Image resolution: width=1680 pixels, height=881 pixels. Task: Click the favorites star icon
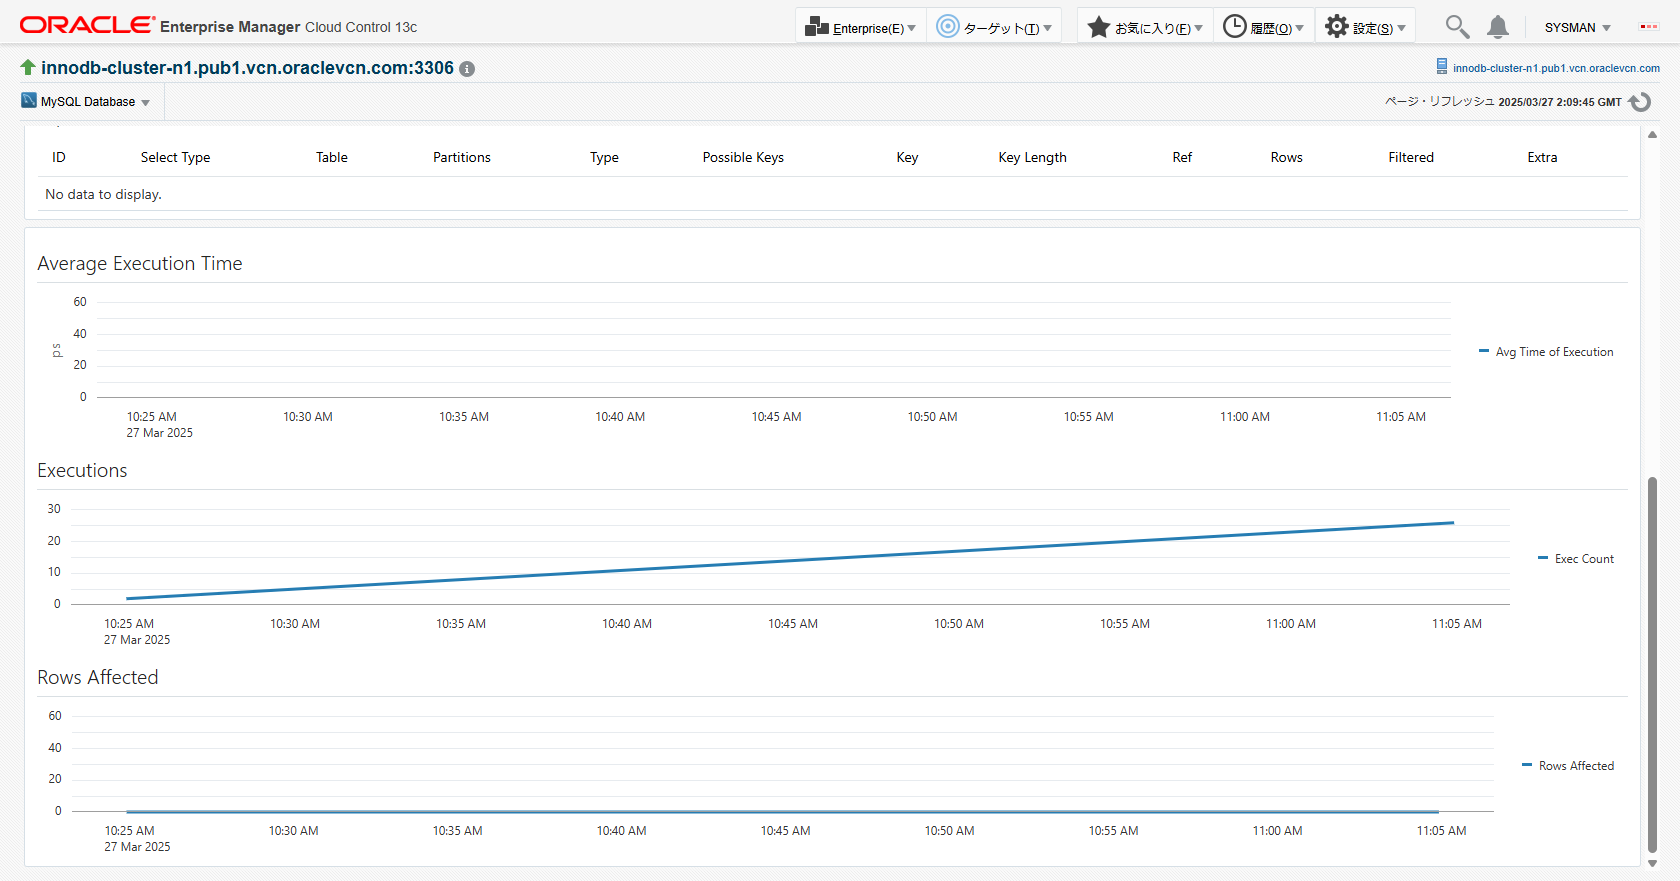1098,26
